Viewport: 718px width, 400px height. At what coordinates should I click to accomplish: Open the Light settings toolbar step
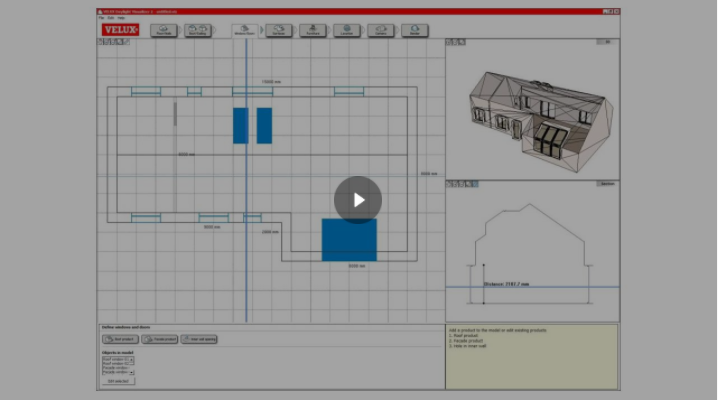381,31
